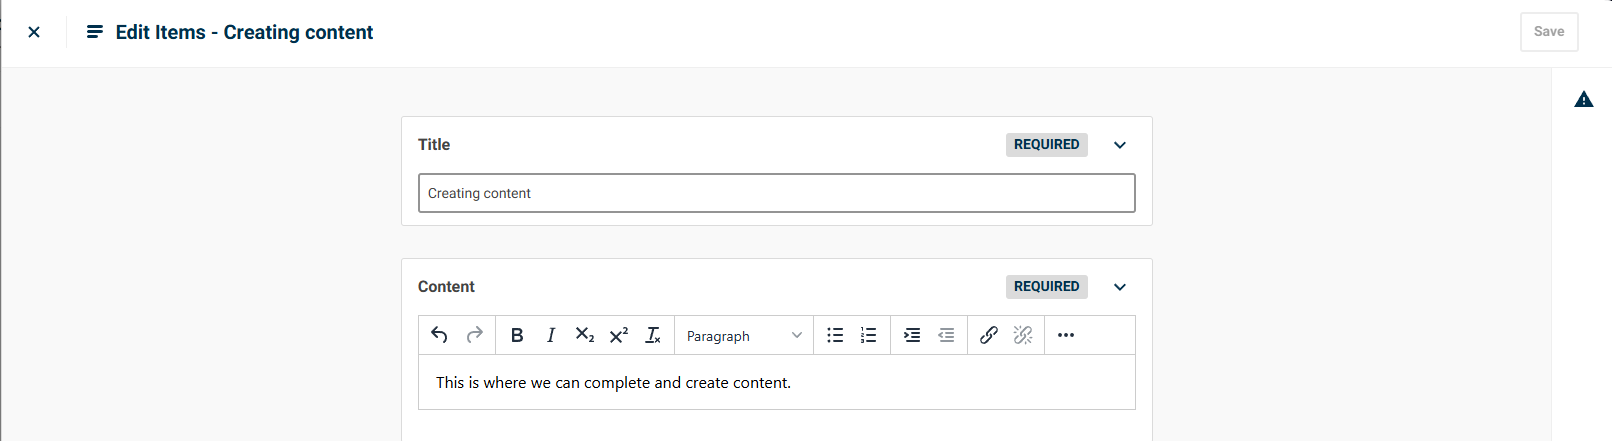Open the Paragraph style dropdown
The height and width of the screenshot is (441, 1612).
click(x=744, y=335)
